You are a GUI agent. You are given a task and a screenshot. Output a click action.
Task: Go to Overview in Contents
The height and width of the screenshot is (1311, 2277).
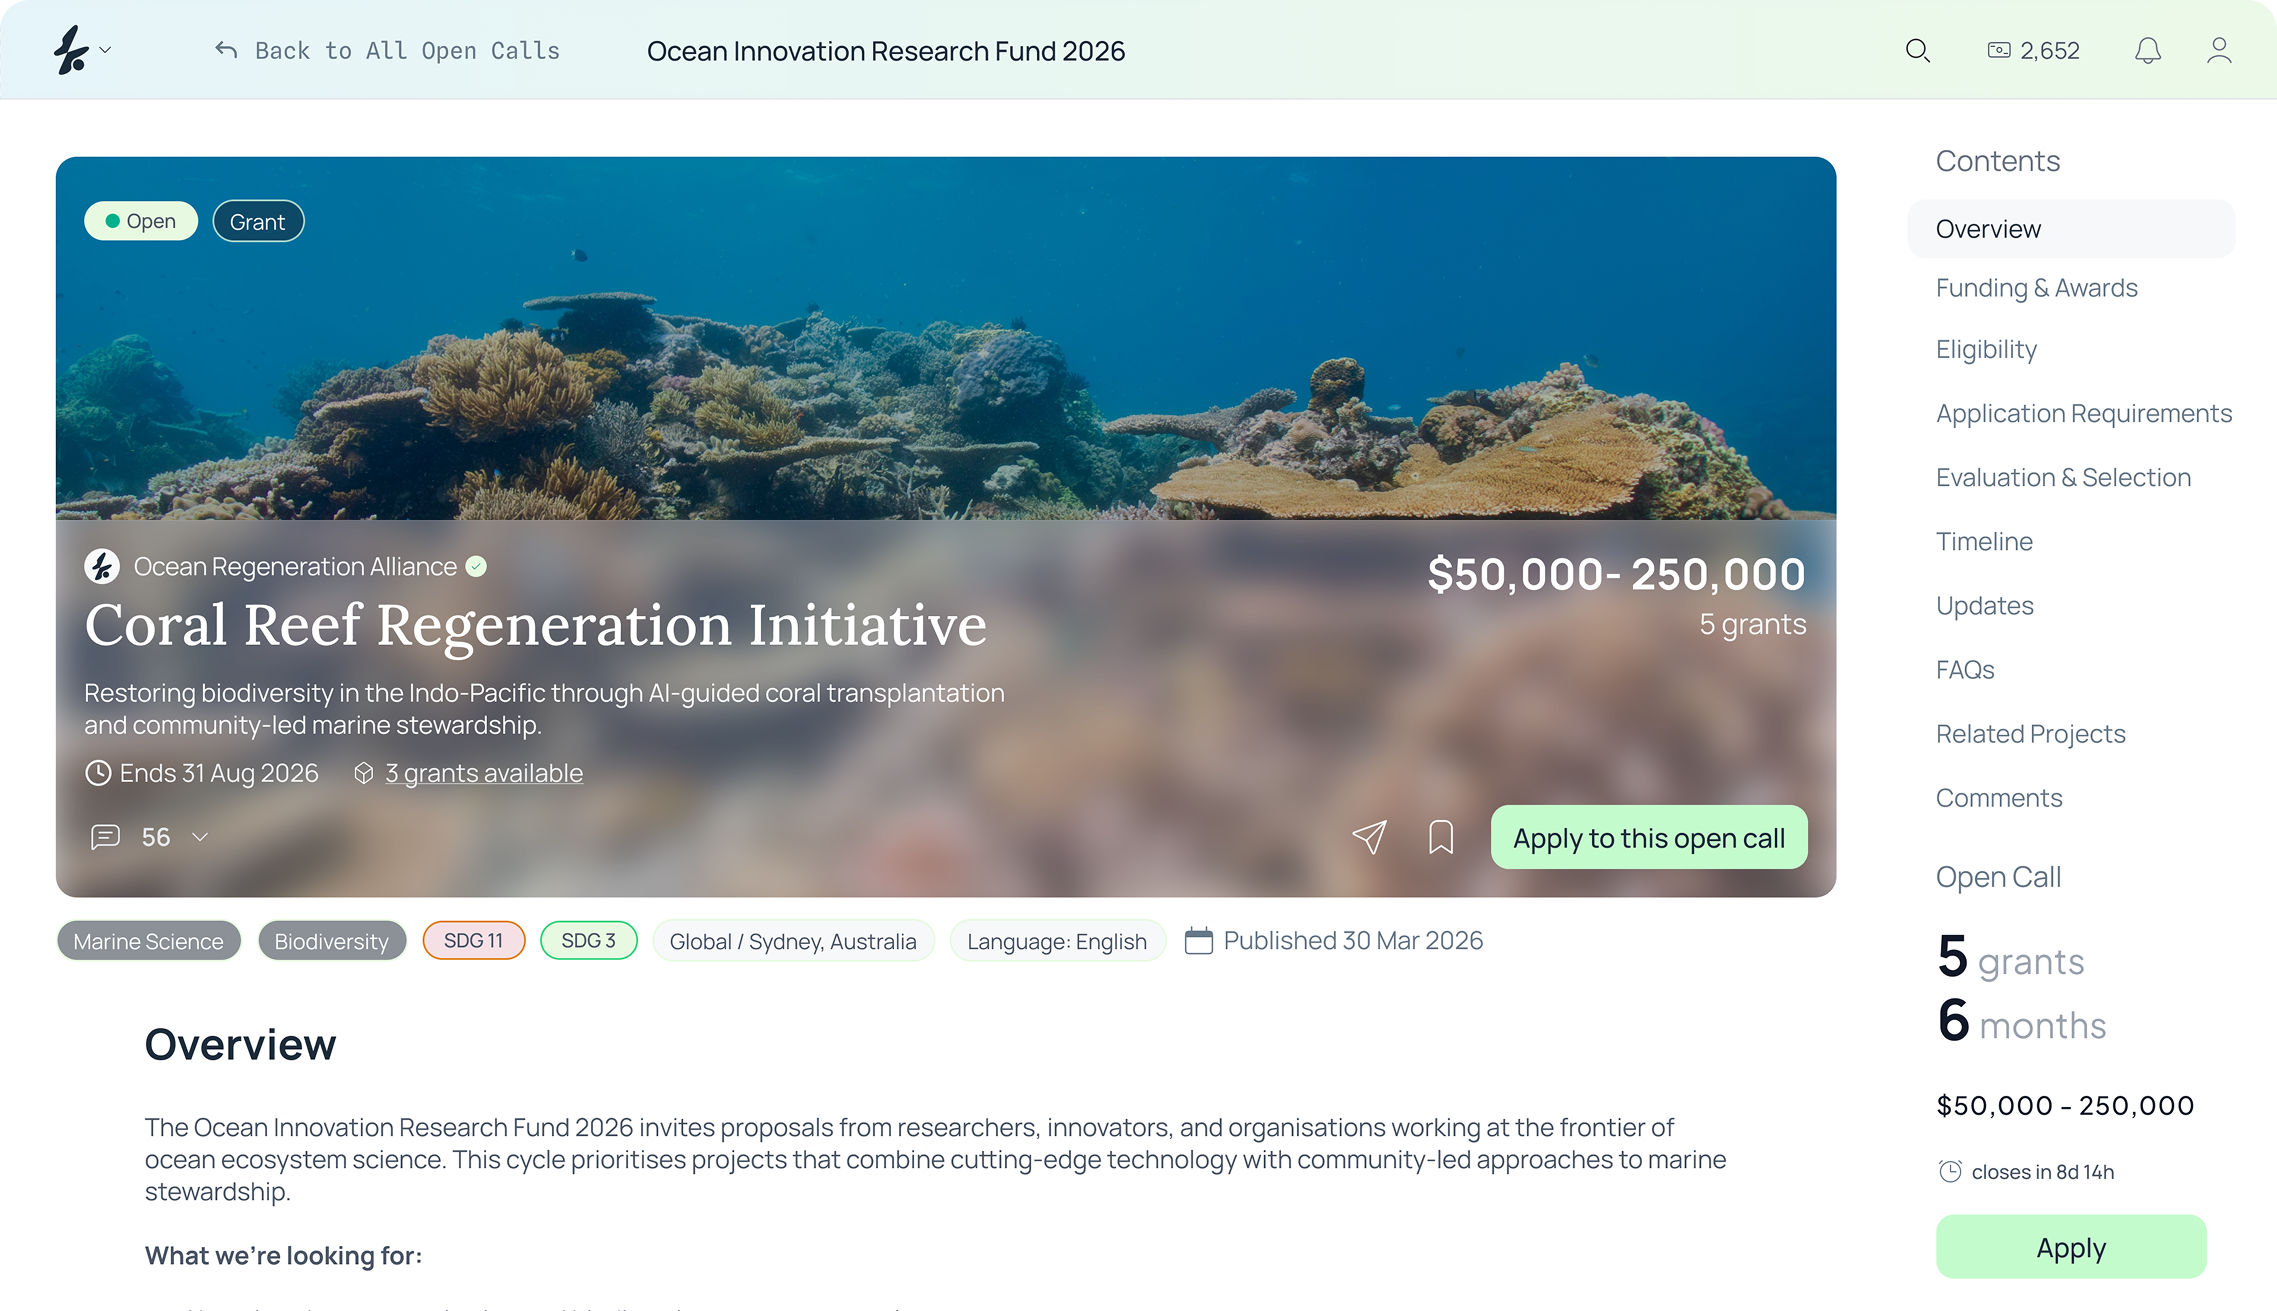pos(2071,229)
